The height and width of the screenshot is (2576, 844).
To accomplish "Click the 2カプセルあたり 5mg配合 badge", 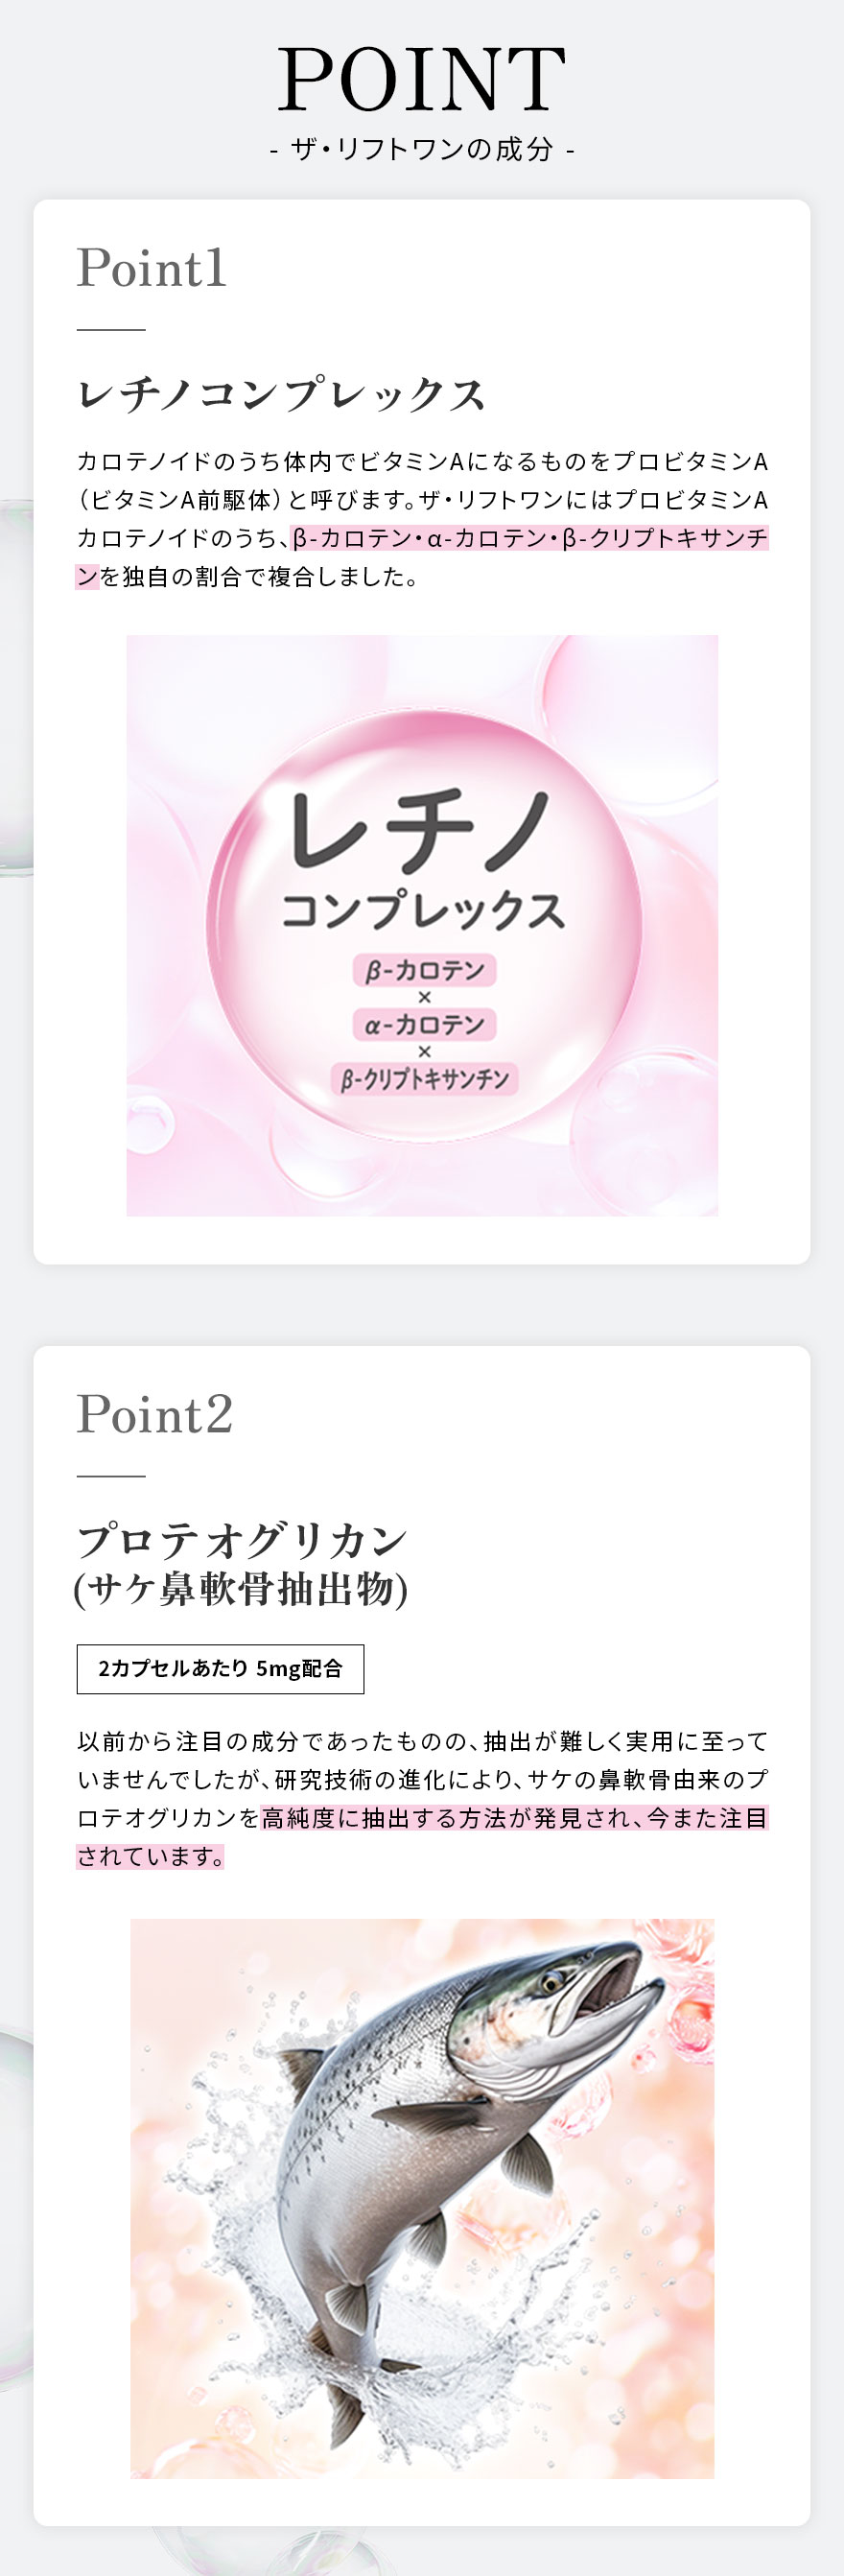I will pos(220,1668).
